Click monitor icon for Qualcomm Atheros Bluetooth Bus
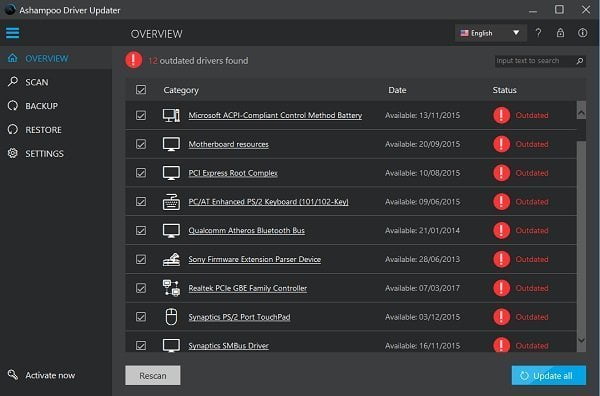Viewport: 600px width, 396px height. 171,231
